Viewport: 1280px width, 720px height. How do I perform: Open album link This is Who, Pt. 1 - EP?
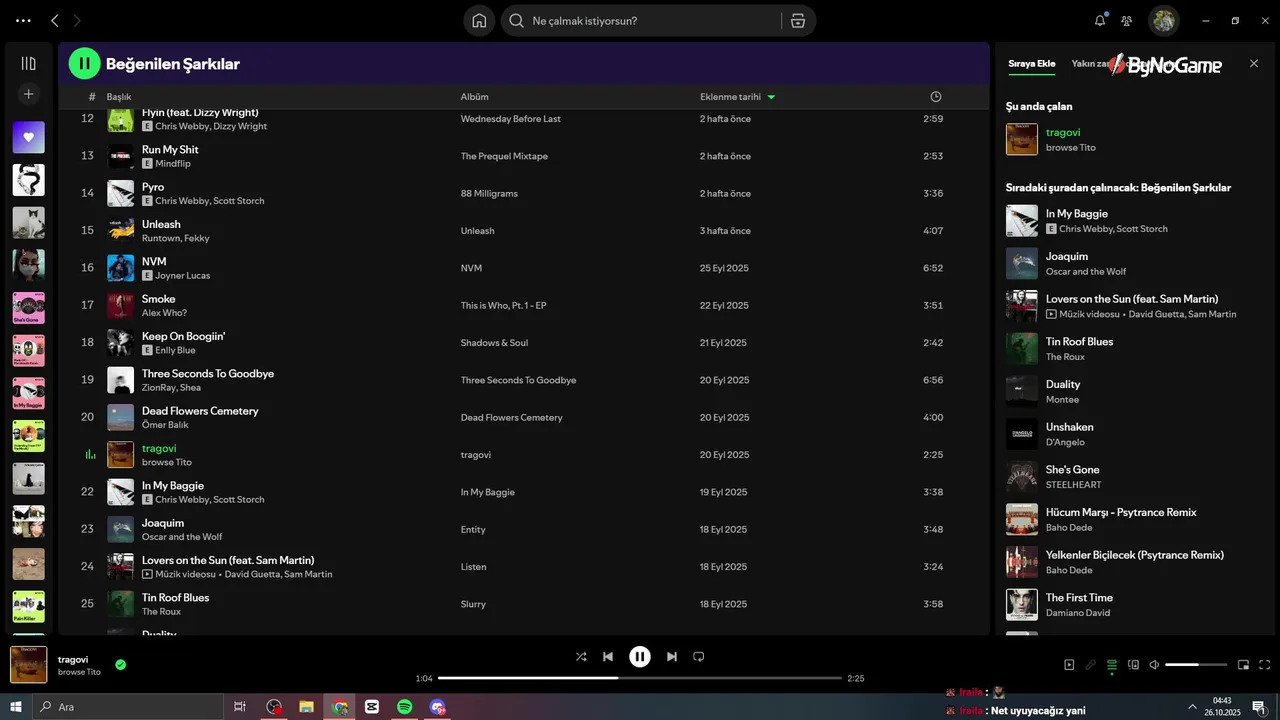pyautogui.click(x=504, y=305)
